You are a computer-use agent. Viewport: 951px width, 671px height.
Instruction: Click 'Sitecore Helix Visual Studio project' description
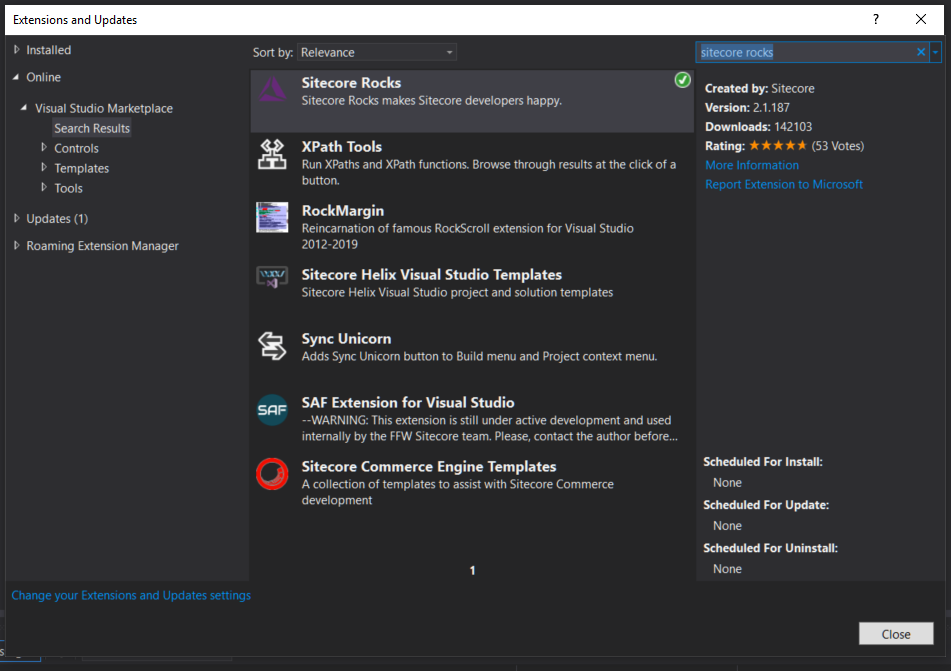[457, 292]
